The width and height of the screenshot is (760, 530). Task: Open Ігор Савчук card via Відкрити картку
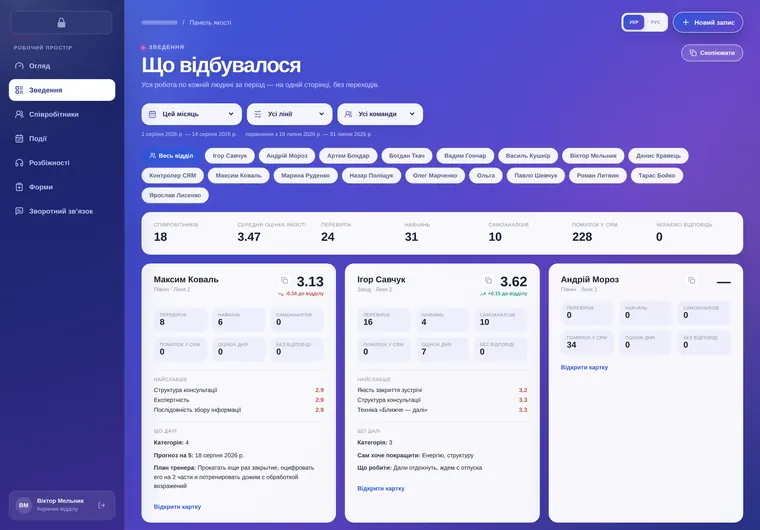tap(381, 488)
